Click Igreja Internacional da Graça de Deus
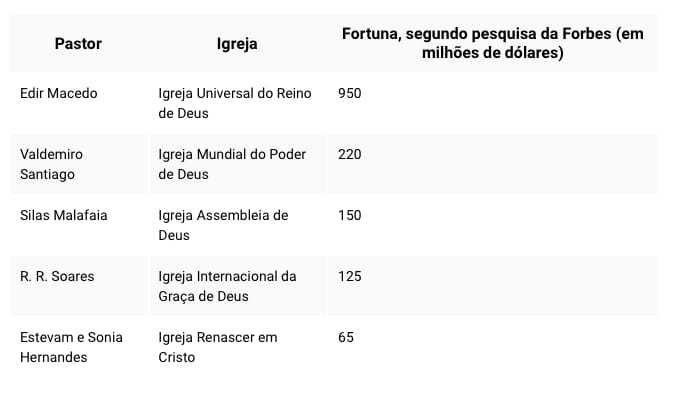 coord(227,286)
